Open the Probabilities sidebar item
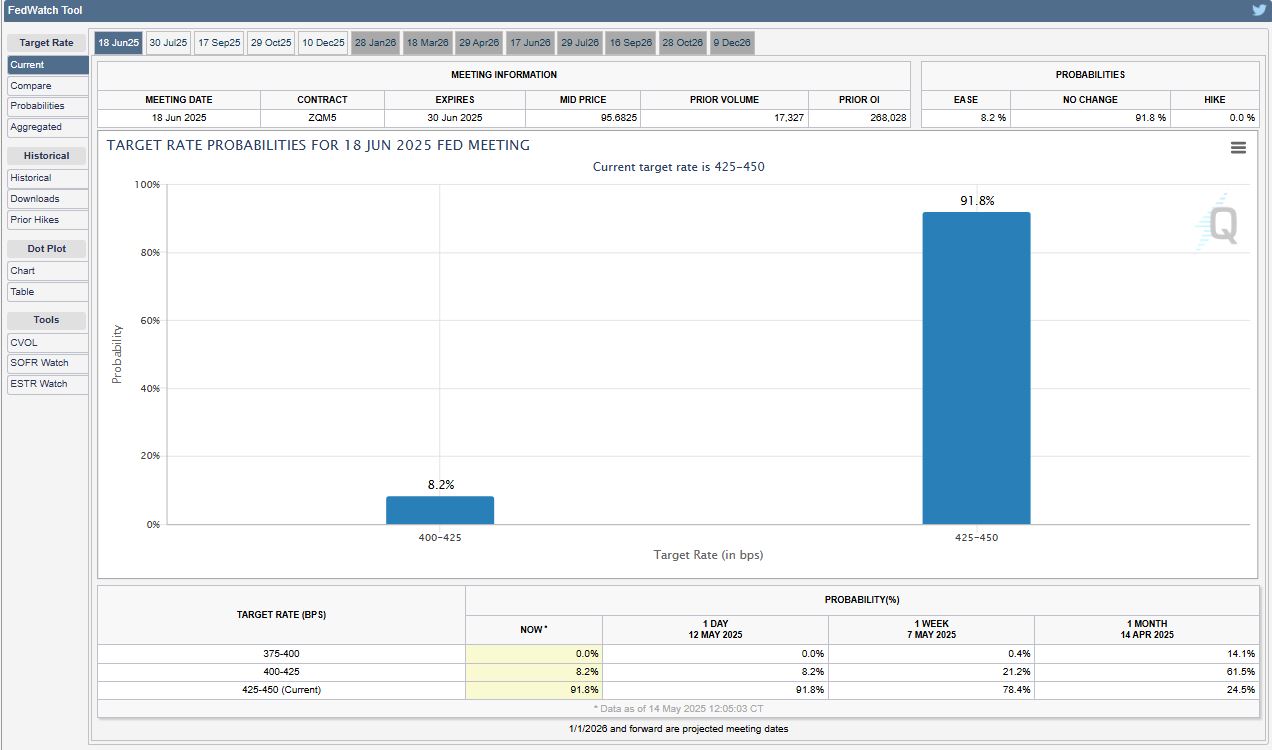 [47, 106]
